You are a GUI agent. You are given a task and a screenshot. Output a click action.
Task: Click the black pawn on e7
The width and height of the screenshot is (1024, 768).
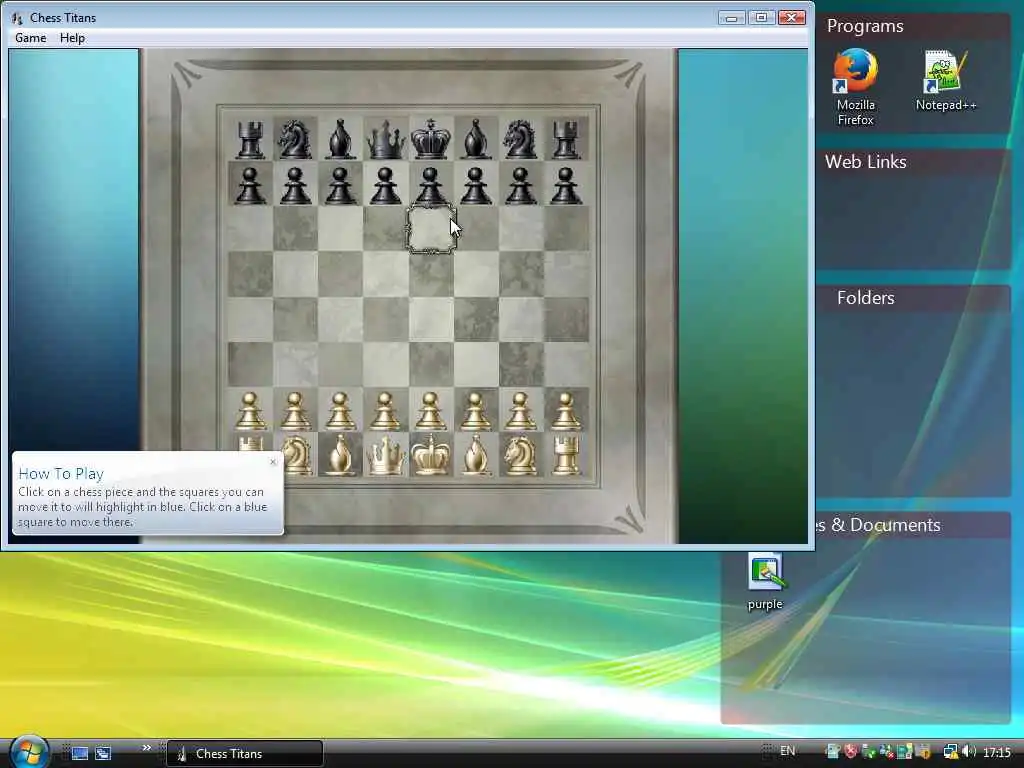pyautogui.click(x=430, y=185)
